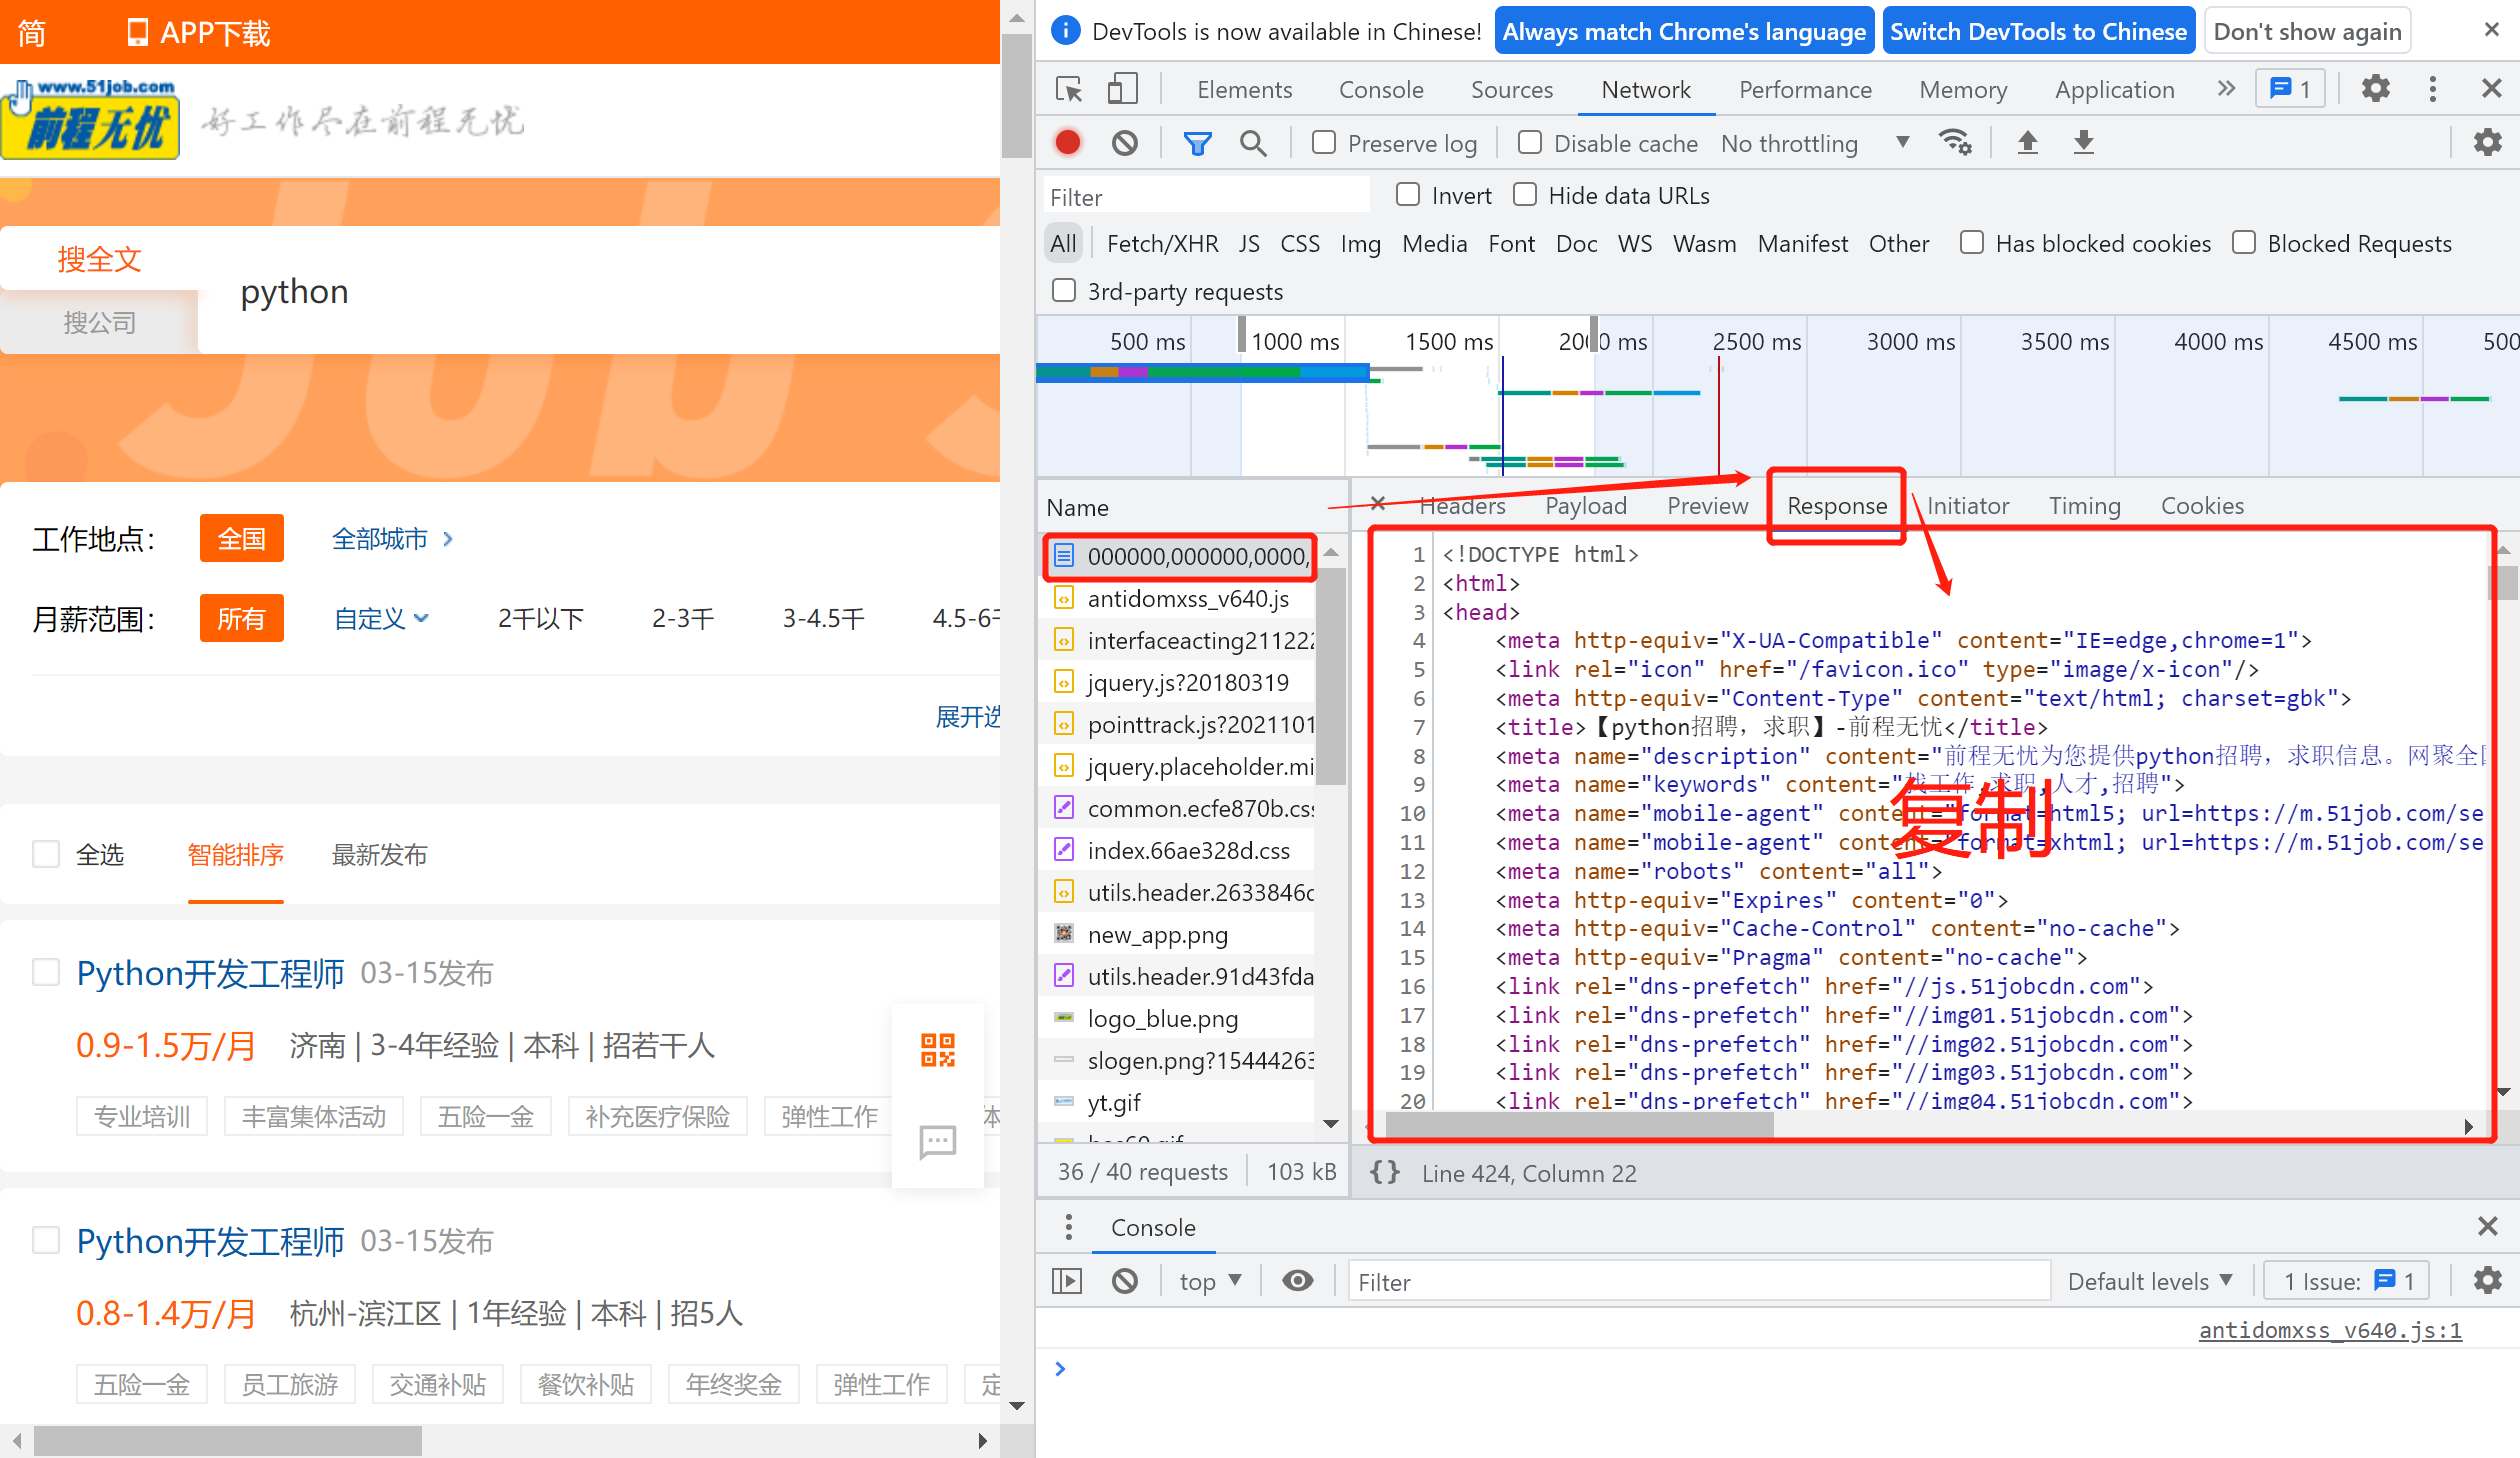The image size is (2520, 1458).
Task: Open the Timing request tab
Action: click(2084, 505)
